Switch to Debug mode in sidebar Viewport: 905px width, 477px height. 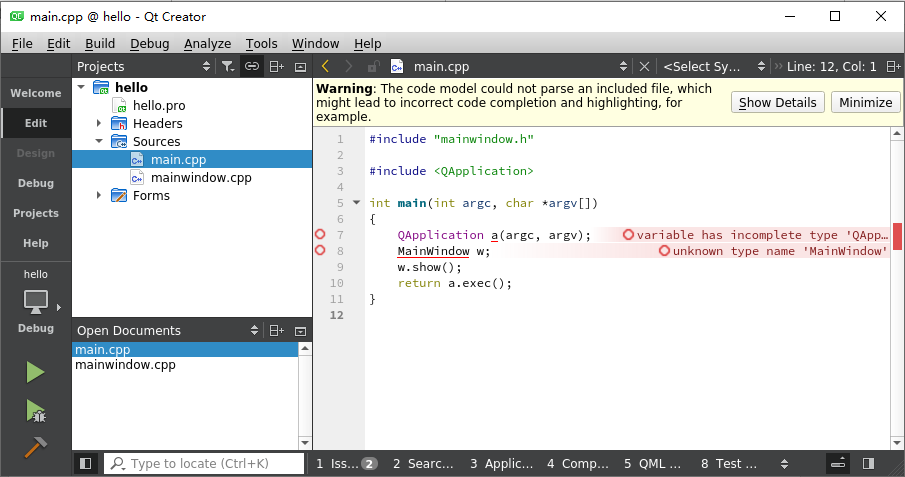pos(36,183)
